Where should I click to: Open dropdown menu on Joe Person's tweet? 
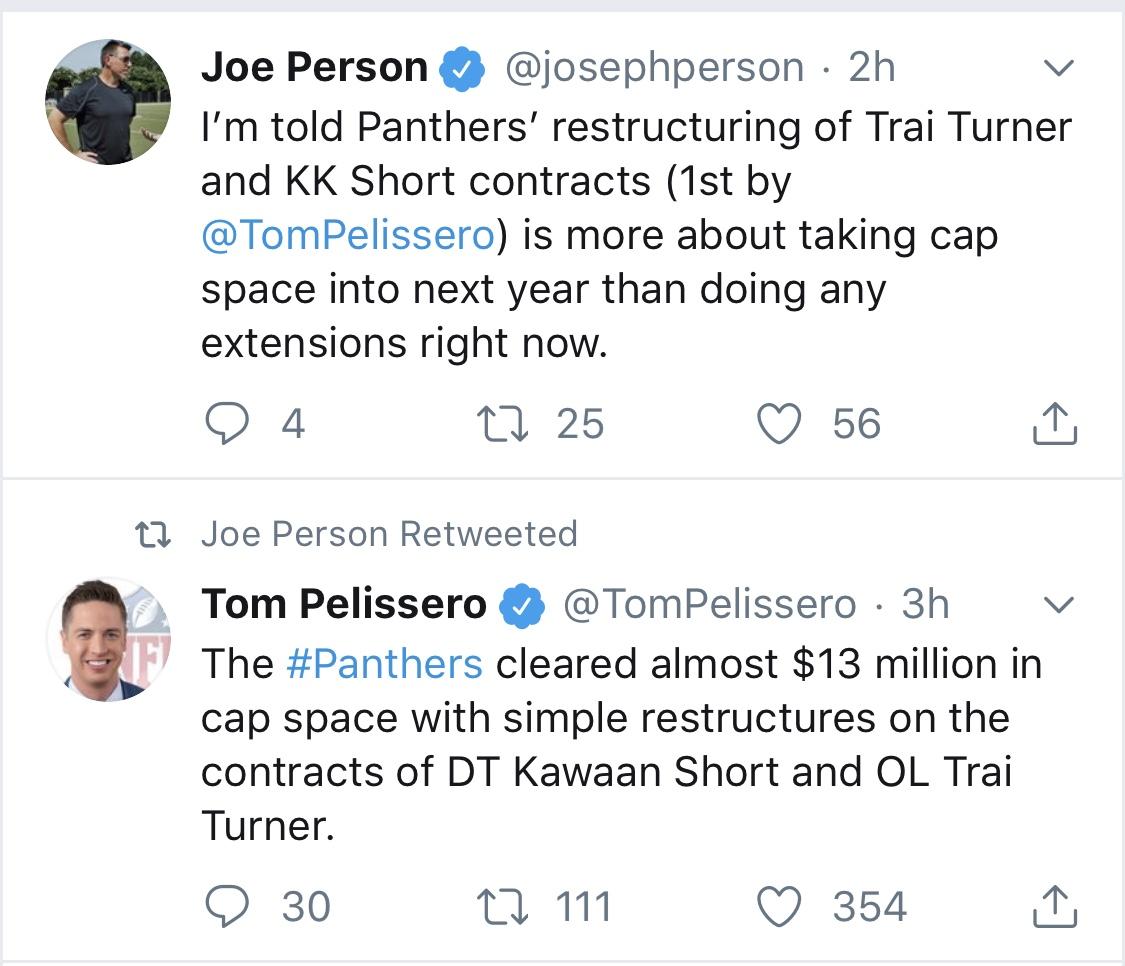(1058, 67)
